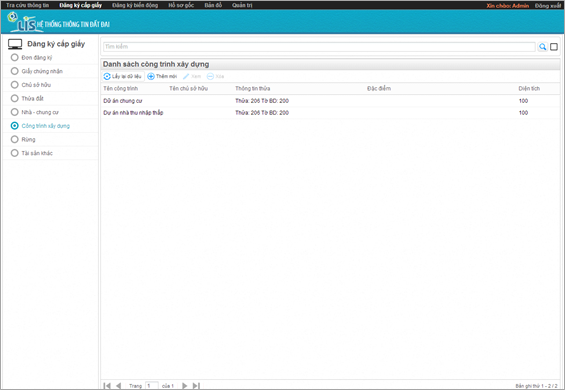This screenshot has height=390, width=565.
Task: Open the Đăng ký biến động menu
Action: tap(135, 5)
